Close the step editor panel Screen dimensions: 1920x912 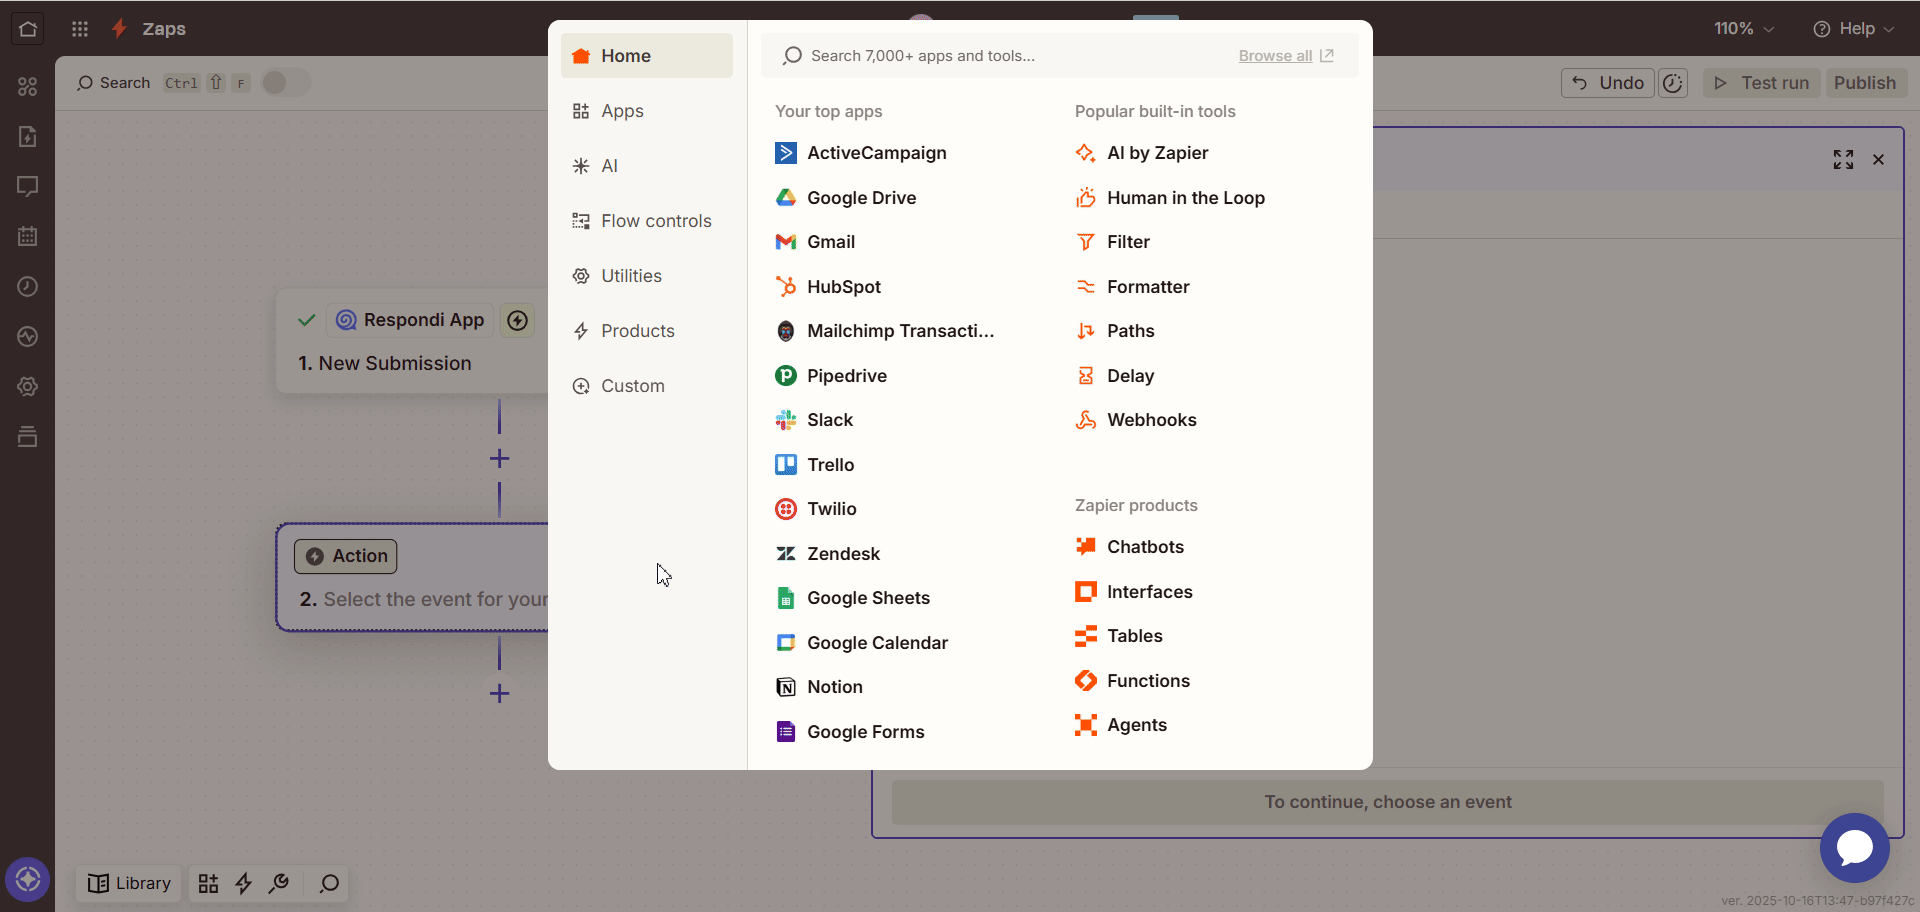[x=1879, y=160]
